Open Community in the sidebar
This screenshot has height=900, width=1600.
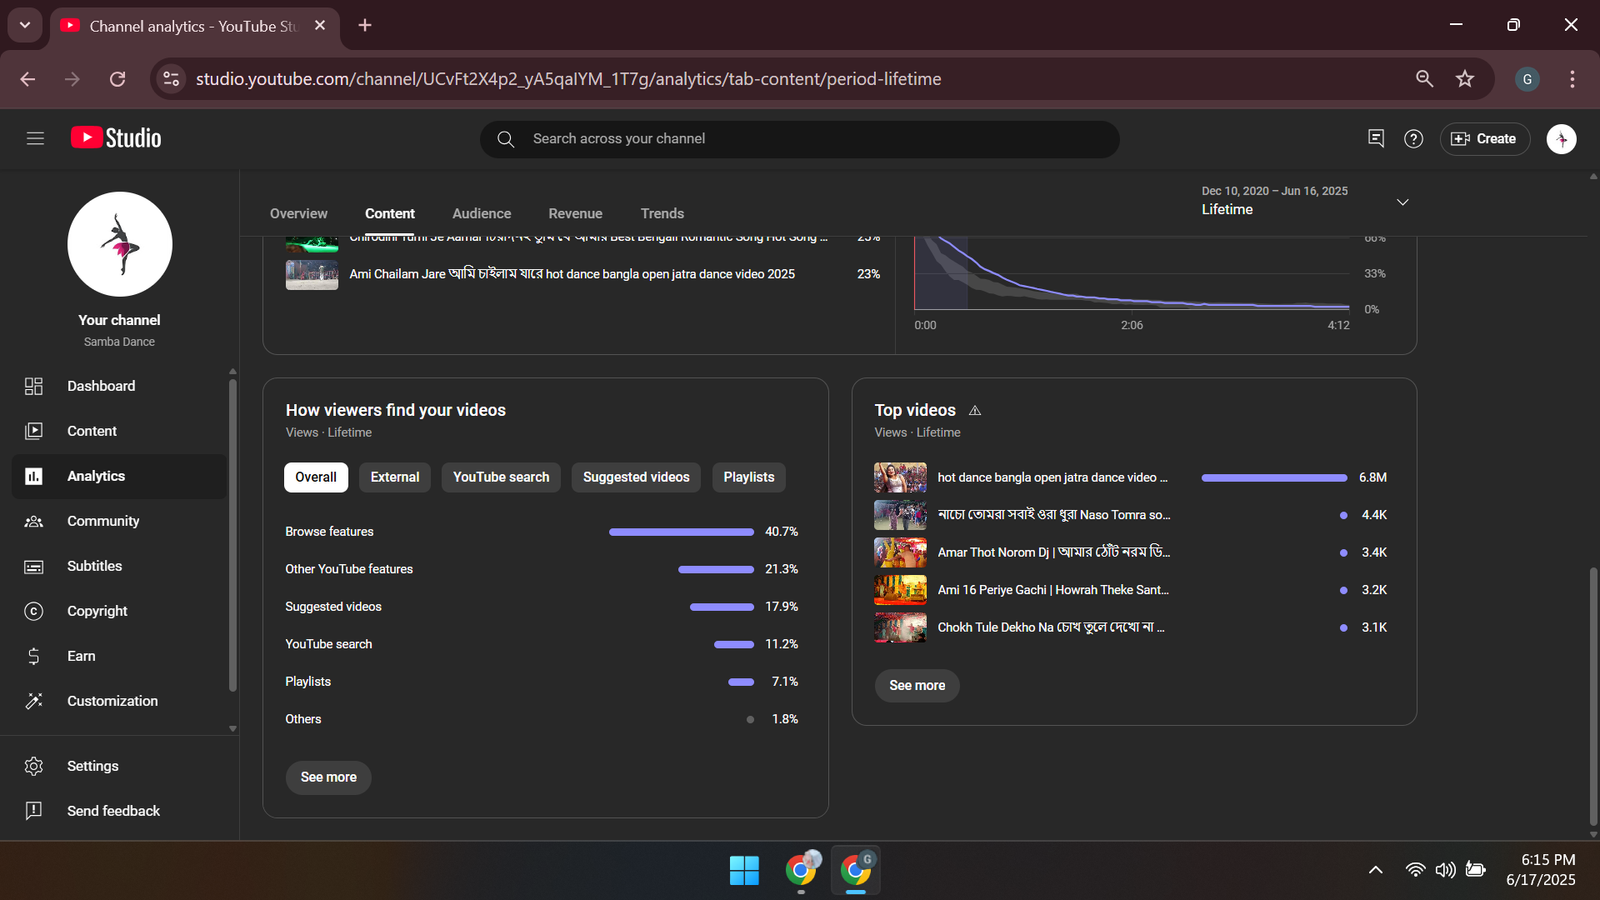click(x=120, y=521)
